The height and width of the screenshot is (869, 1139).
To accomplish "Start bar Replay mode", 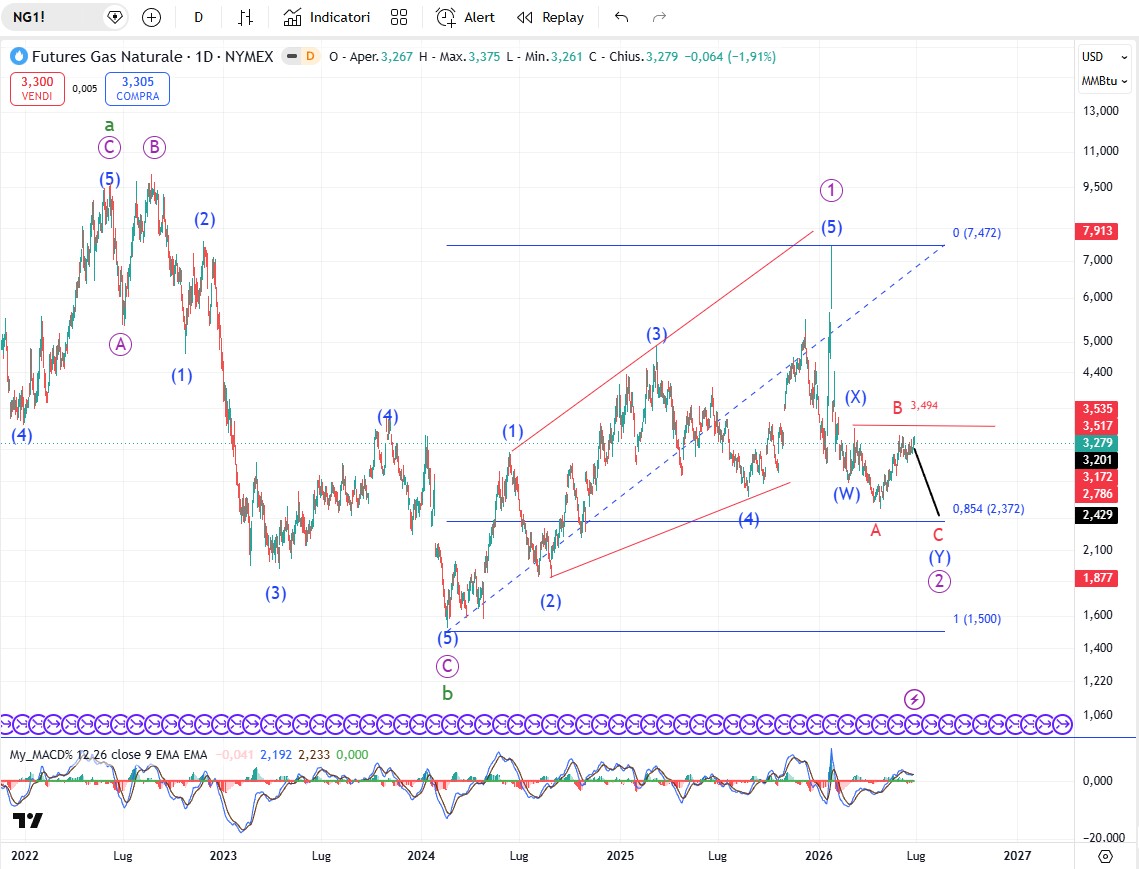I will [551, 17].
